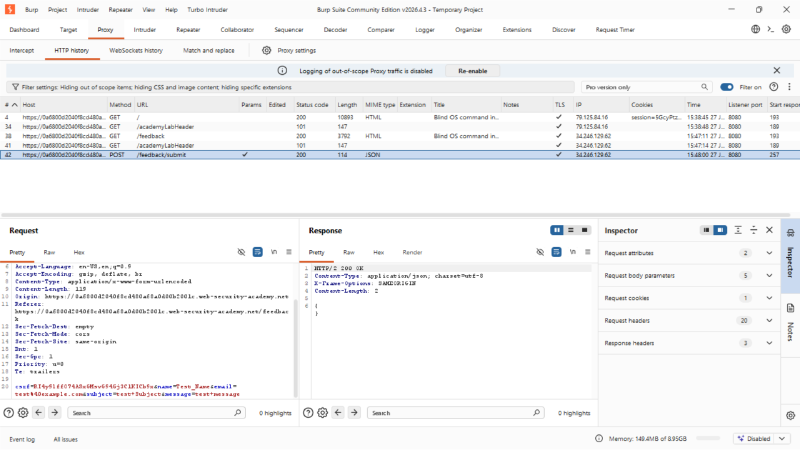Click the Re-enable button
Screen dimensions: 800x450
[472, 71]
